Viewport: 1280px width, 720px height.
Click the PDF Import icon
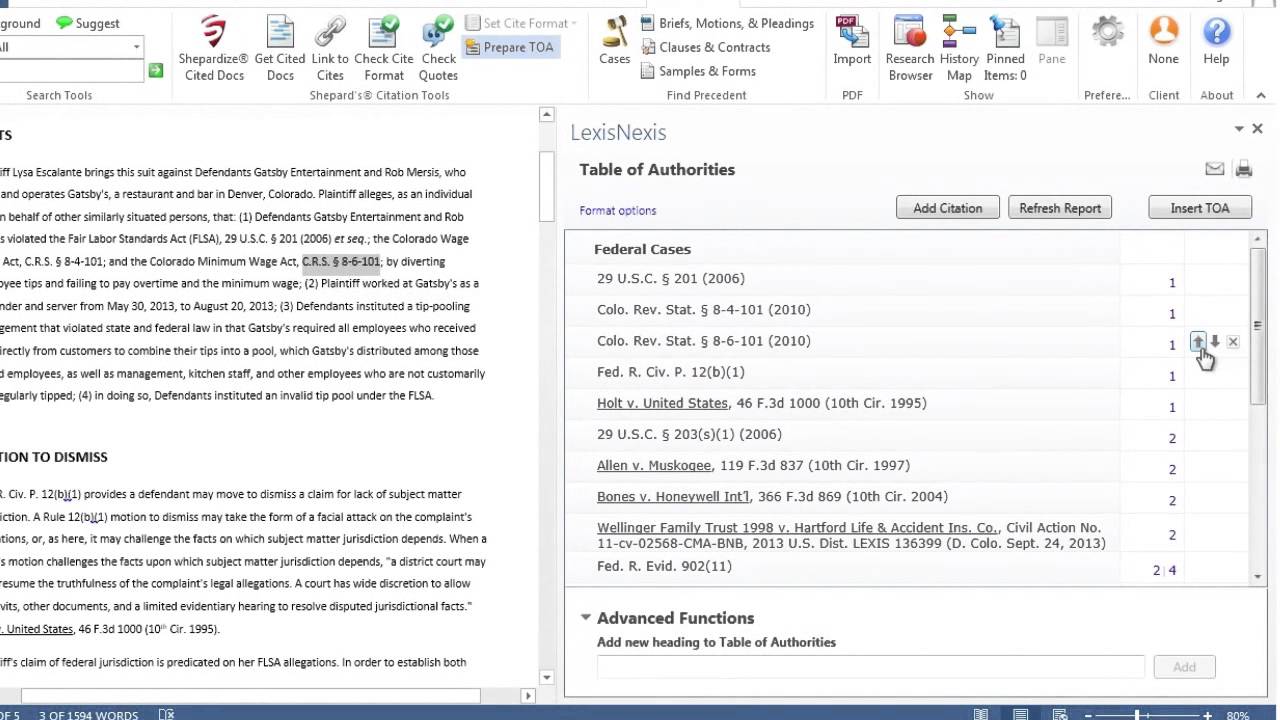[852, 41]
